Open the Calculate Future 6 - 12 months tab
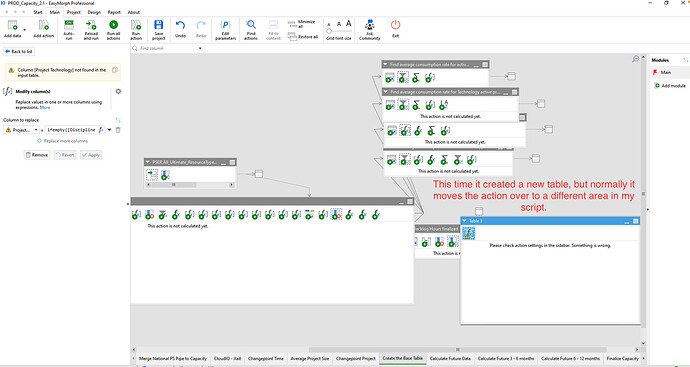The height and width of the screenshot is (367, 690). (570, 359)
